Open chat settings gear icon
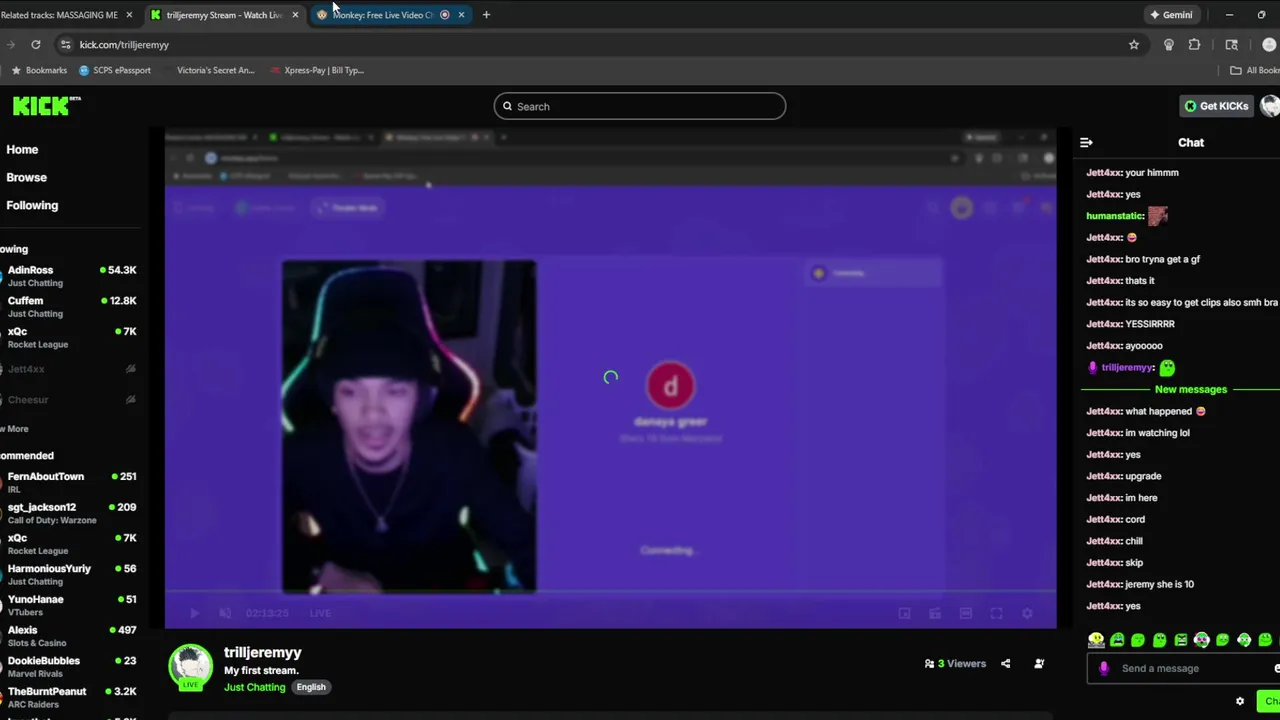The height and width of the screenshot is (720, 1280). [1240, 701]
